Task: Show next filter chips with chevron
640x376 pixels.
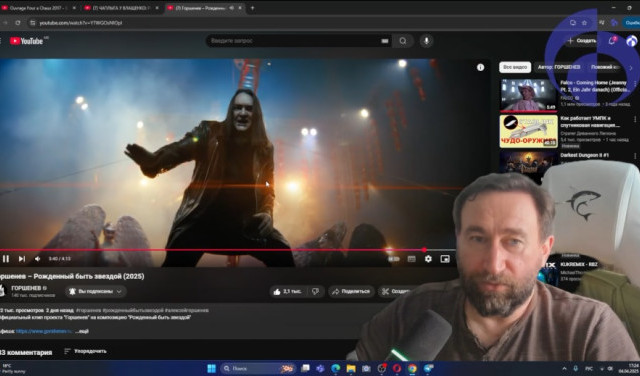Action: point(631,68)
